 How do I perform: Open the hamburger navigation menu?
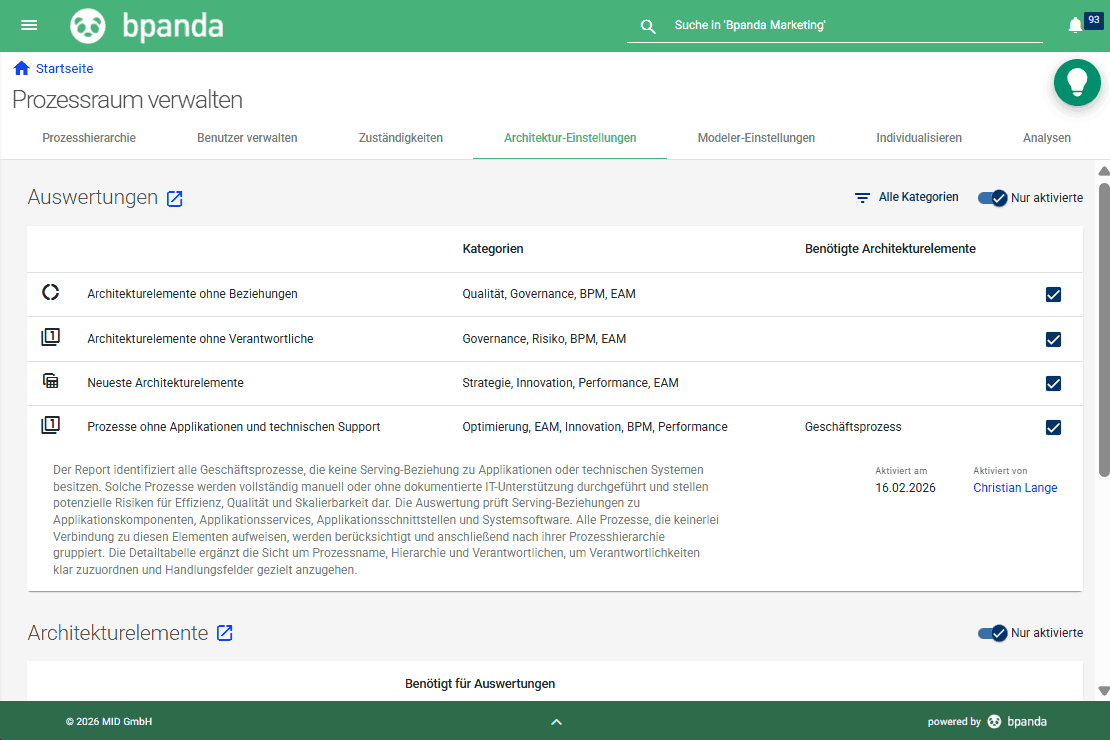coord(29,25)
